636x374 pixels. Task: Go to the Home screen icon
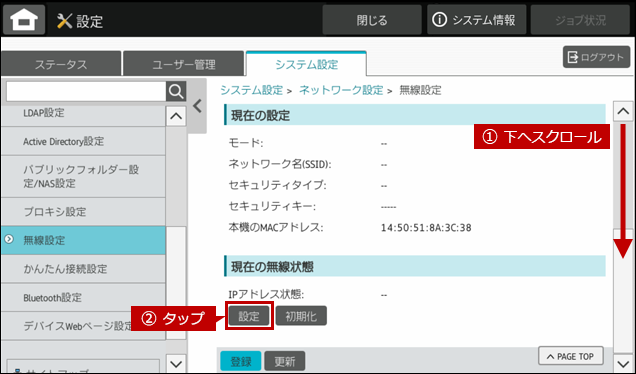pos(24,19)
